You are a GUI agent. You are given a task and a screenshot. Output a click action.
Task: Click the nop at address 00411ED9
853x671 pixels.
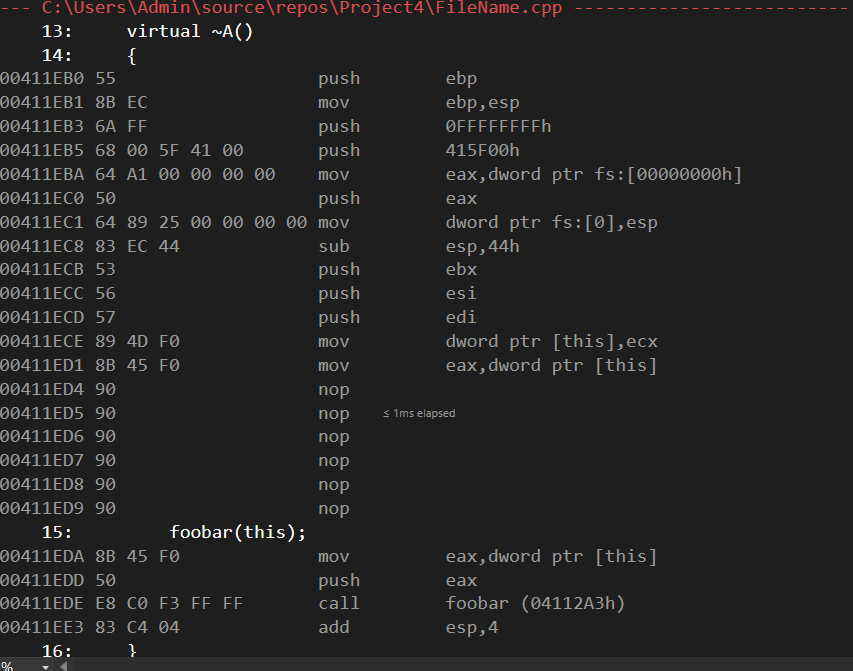(333, 509)
